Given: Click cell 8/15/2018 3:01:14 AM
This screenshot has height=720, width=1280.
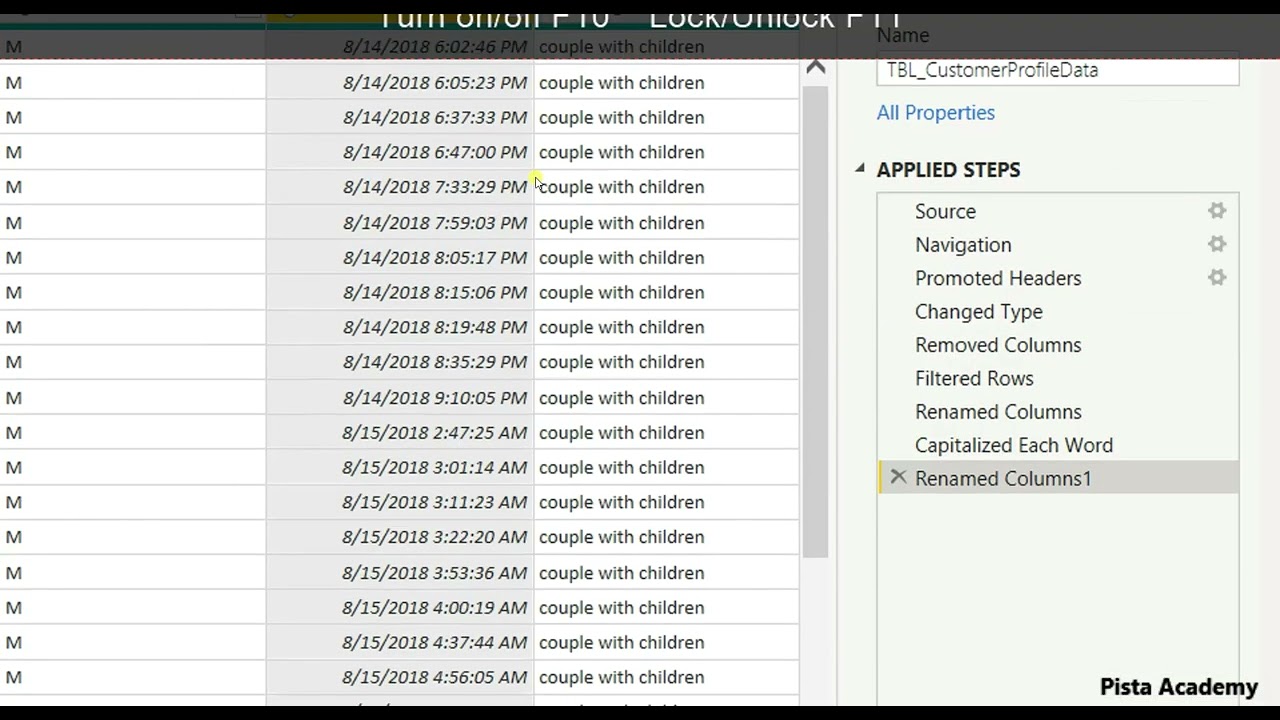Looking at the screenshot, I should pos(400,467).
